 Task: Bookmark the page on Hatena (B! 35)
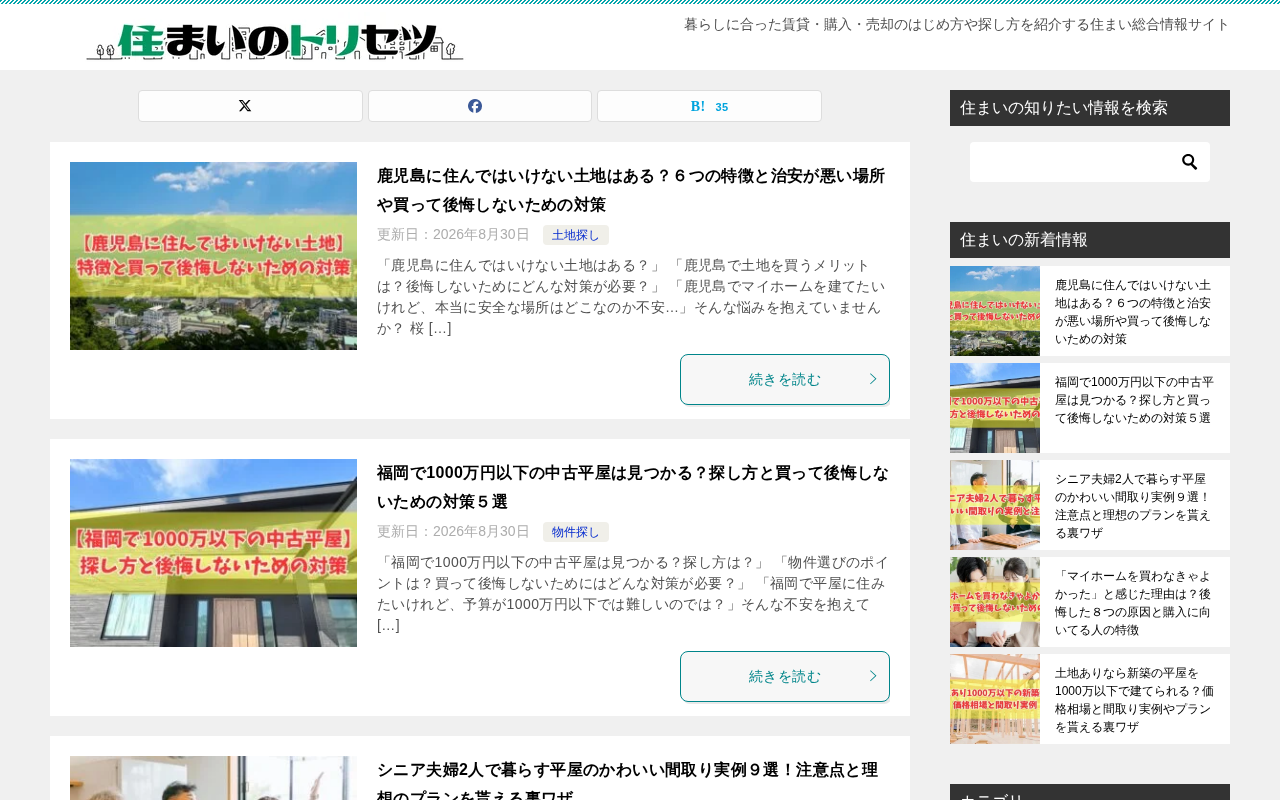pyautogui.click(x=709, y=106)
